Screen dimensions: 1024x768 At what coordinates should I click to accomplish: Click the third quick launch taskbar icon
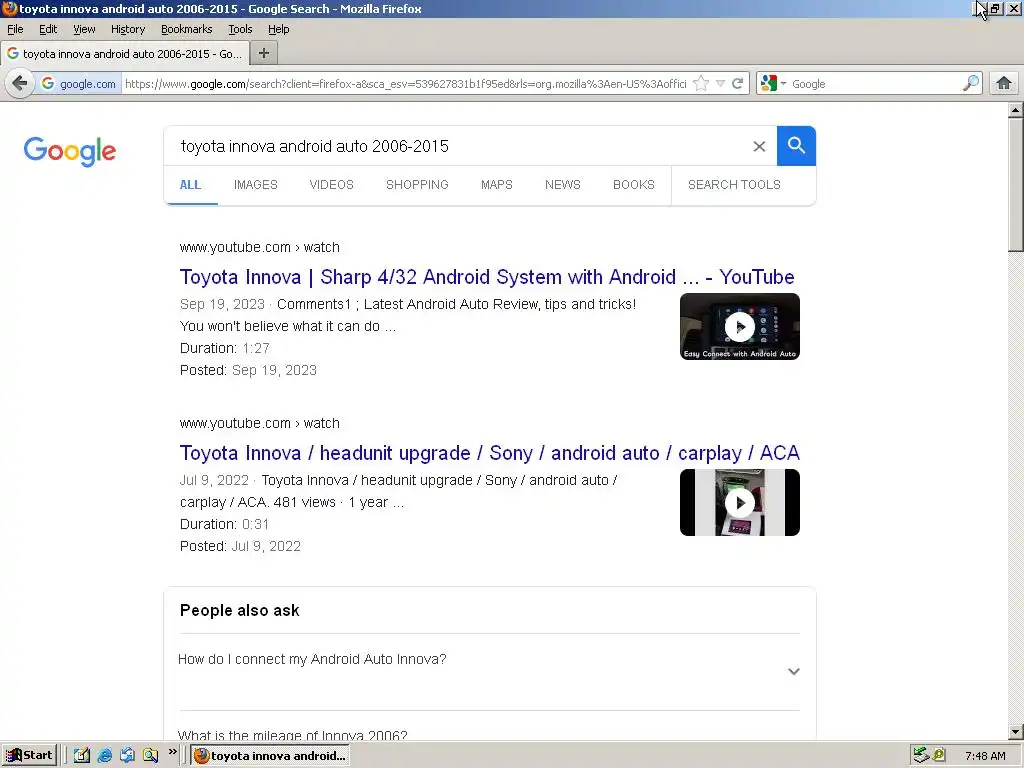[x=127, y=756]
